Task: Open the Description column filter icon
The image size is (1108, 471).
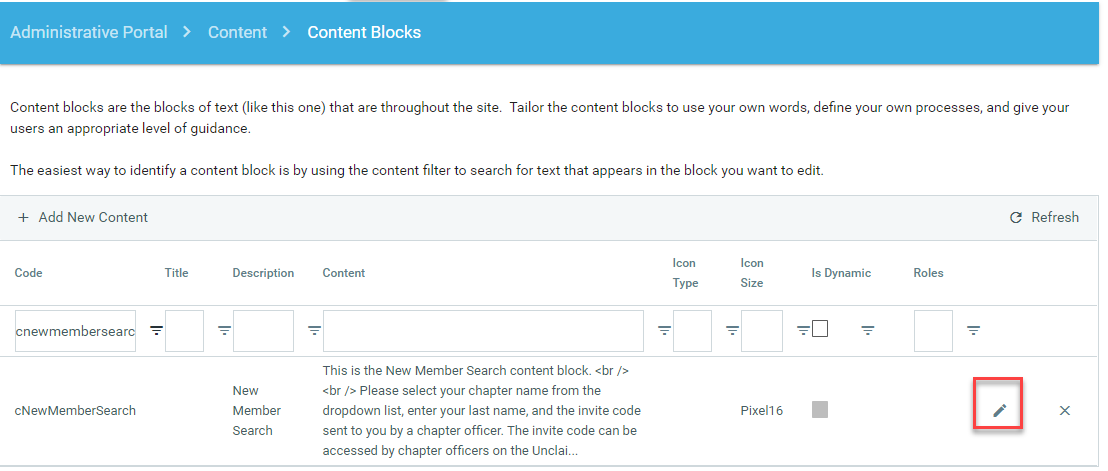Action: (x=314, y=330)
